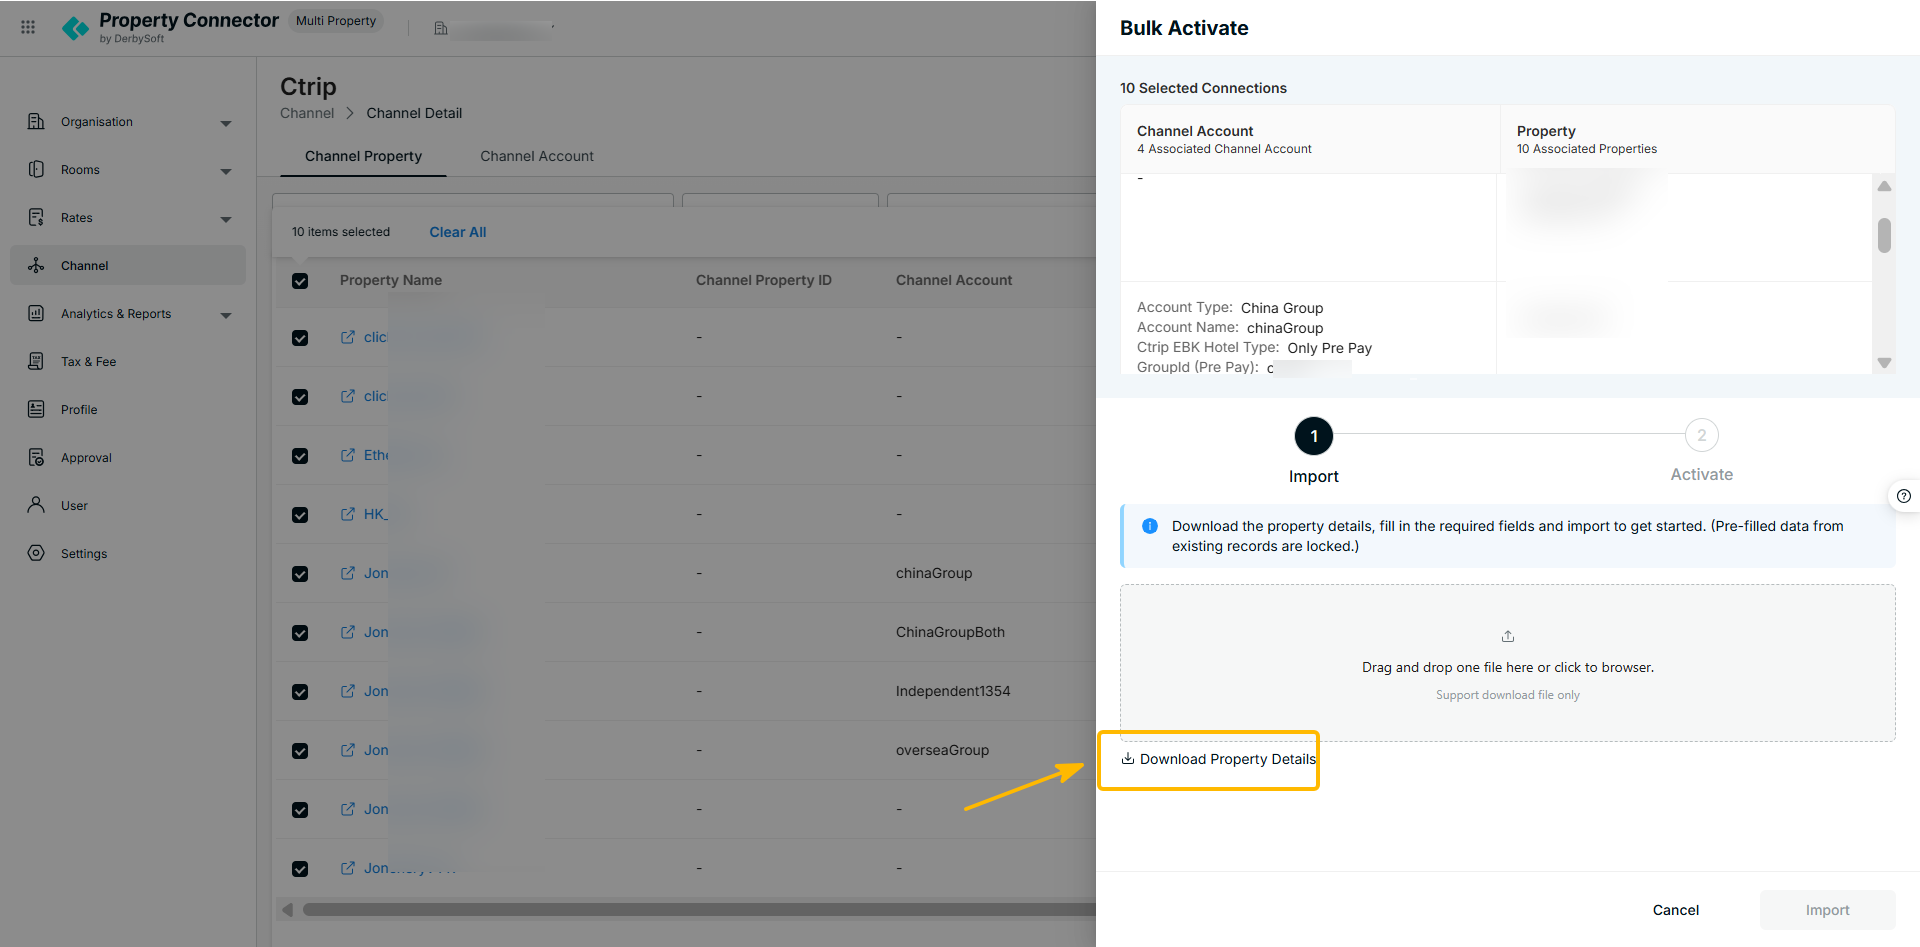
Task: Toggle the select-all header checkbox
Action: [x=300, y=281]
